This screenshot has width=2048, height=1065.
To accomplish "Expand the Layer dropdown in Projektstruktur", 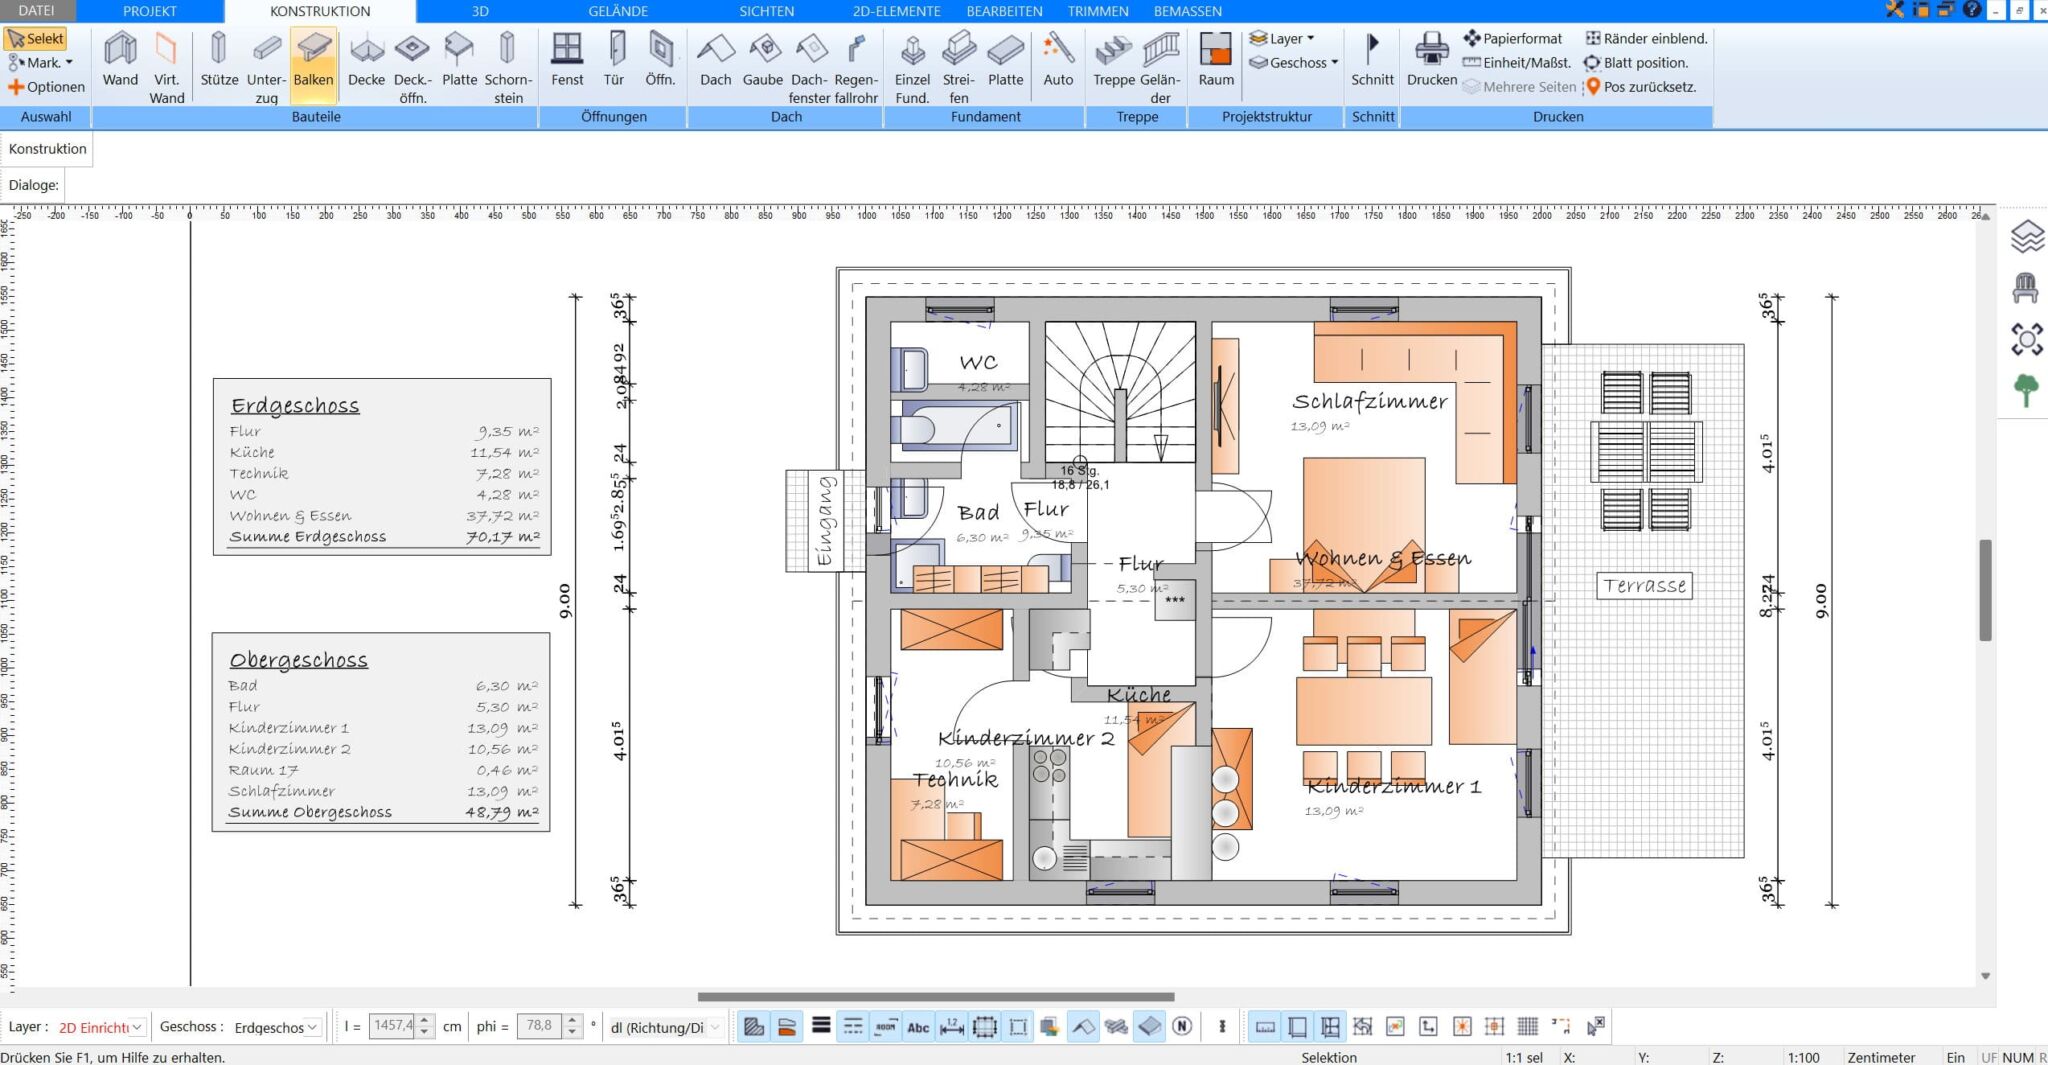I will click(1284, 38).
